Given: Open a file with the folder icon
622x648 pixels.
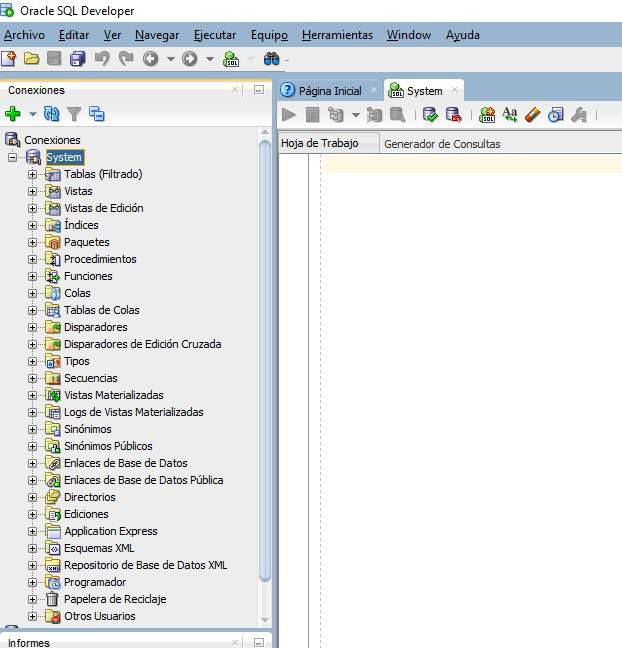Looking at the screenshot, I should [31, 59].
